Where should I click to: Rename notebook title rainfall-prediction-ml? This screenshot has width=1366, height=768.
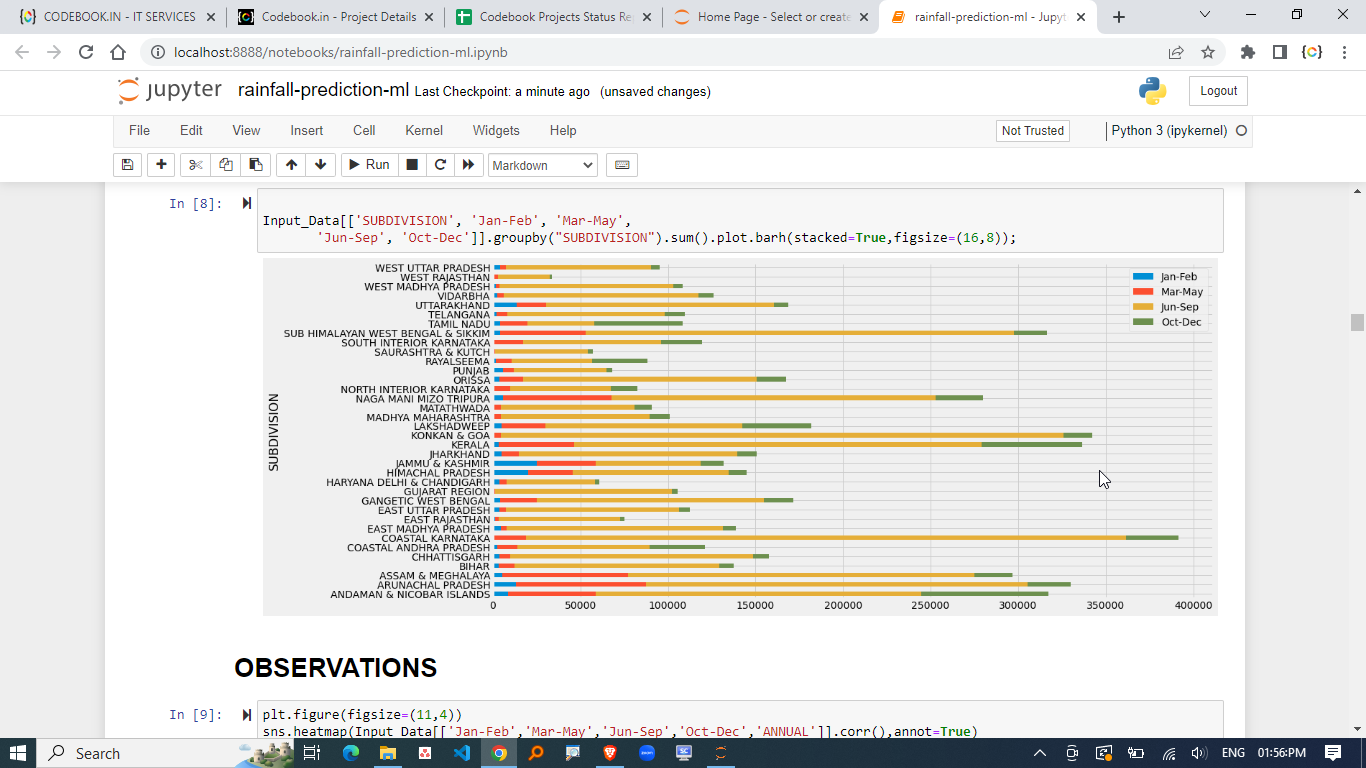click(x=323, y=90)
